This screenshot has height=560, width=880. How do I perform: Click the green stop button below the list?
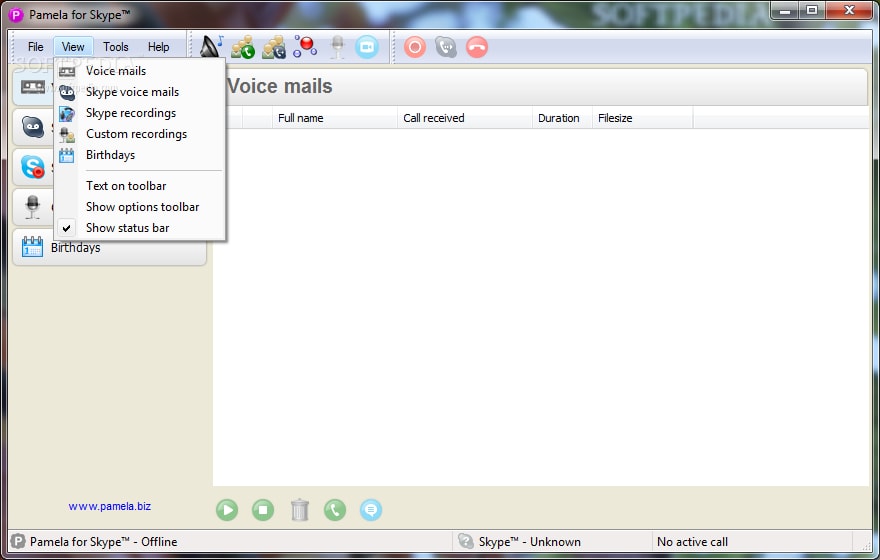tap(263, 510)
